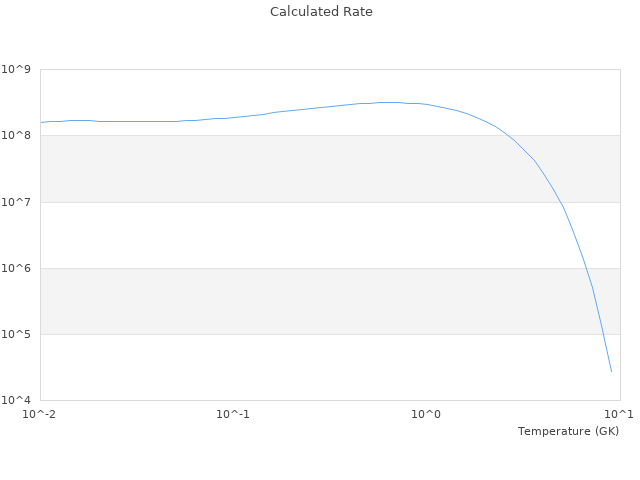640x480 pixels.
Task: Select the 10^4 y-axis tick label
Action: click(x=18, y=400)
